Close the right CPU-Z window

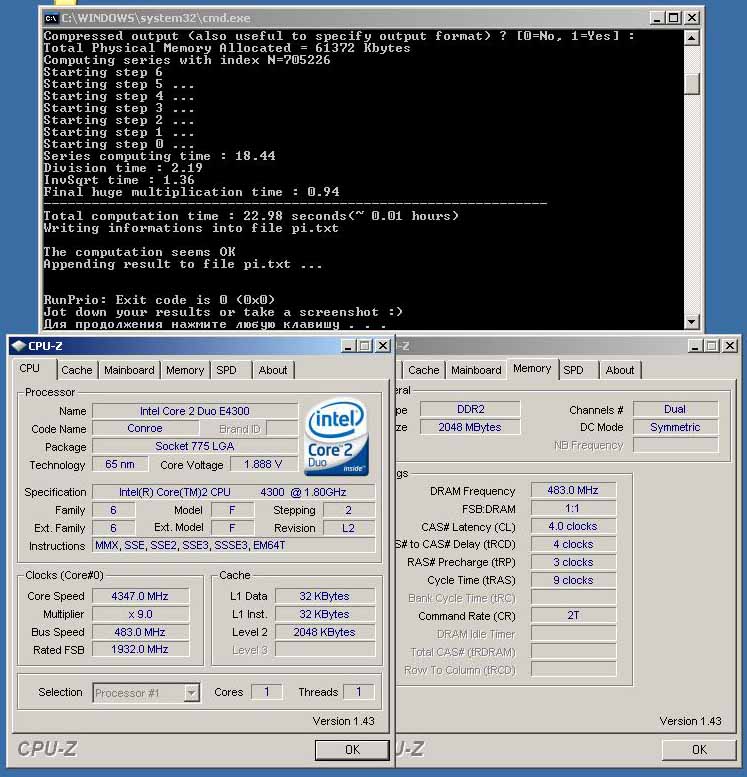coord(730,346)
